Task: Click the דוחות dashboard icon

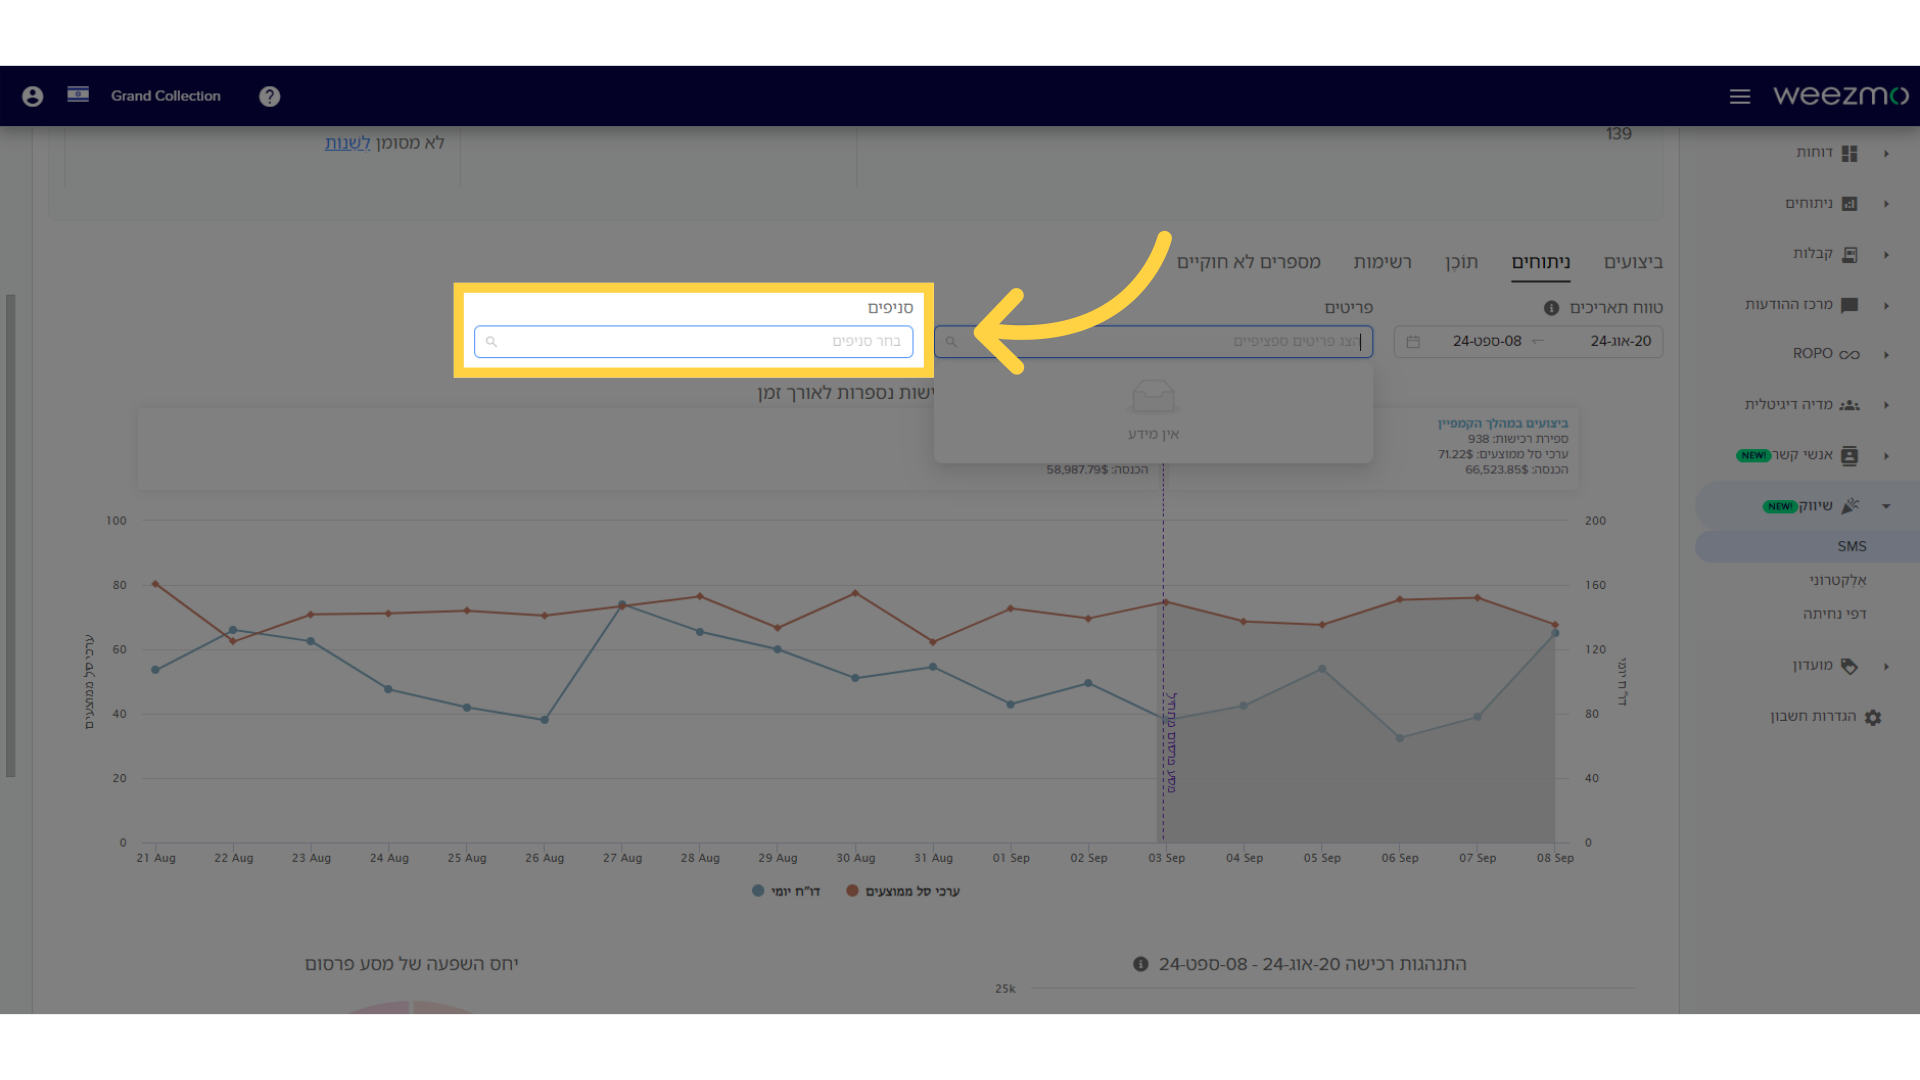Action: tap(1849, 153)
